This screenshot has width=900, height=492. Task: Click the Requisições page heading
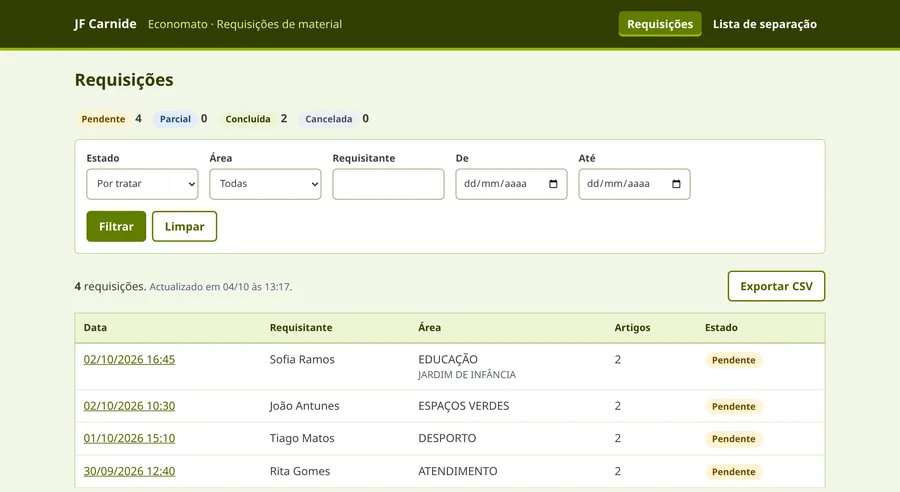tap(124, 80)
